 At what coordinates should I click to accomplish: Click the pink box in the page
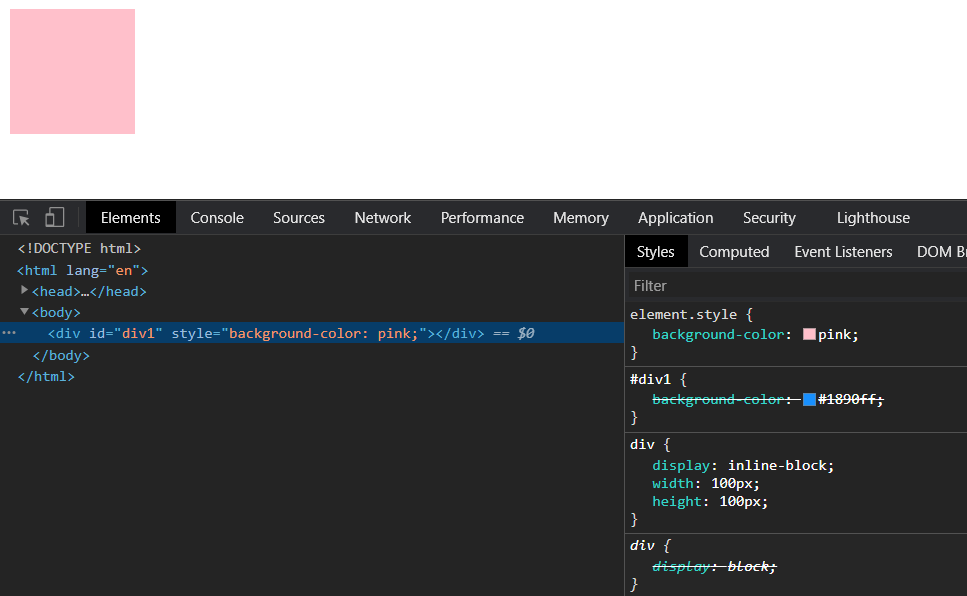pyautogui.click(x=72, y=71)
